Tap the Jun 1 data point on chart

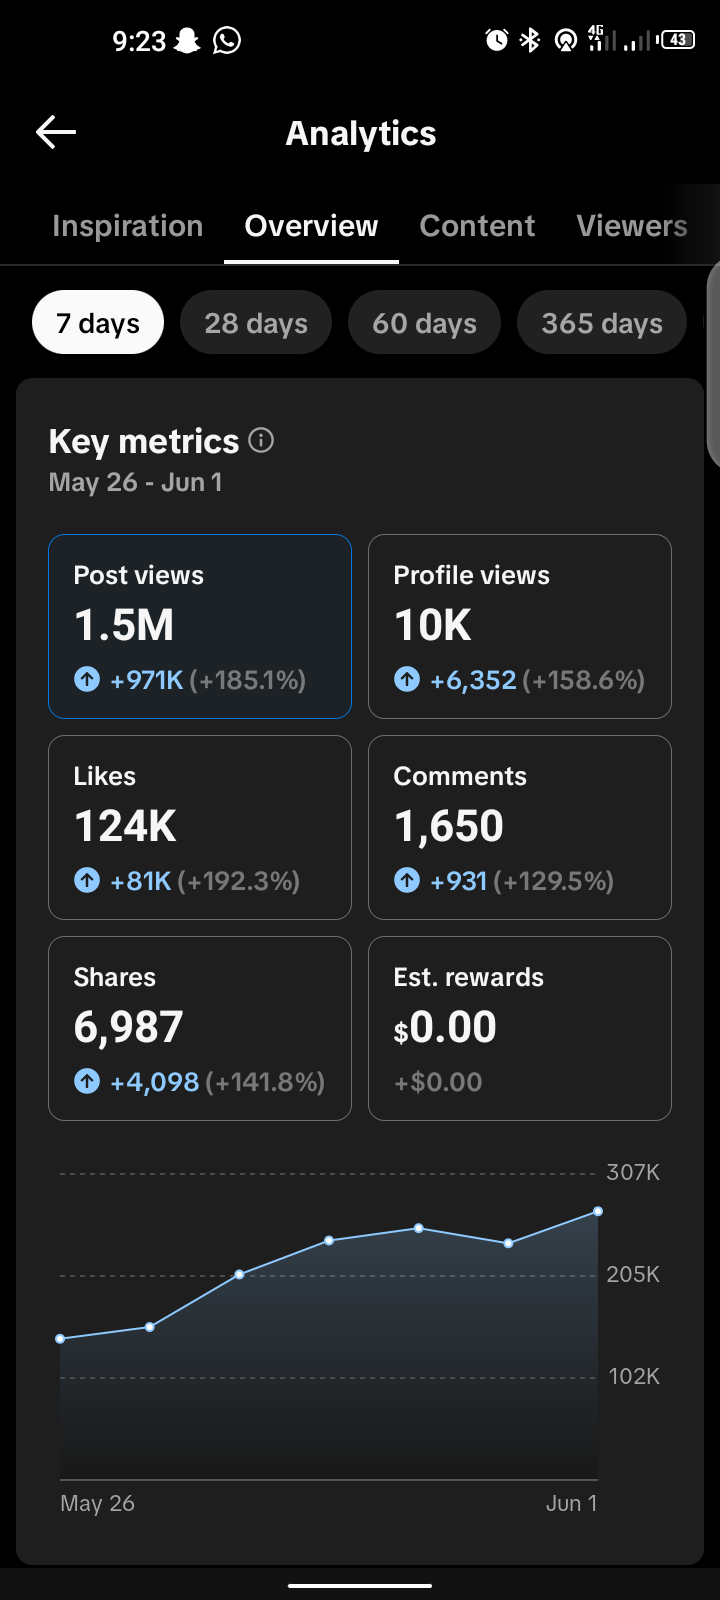tap(598, 1211)
